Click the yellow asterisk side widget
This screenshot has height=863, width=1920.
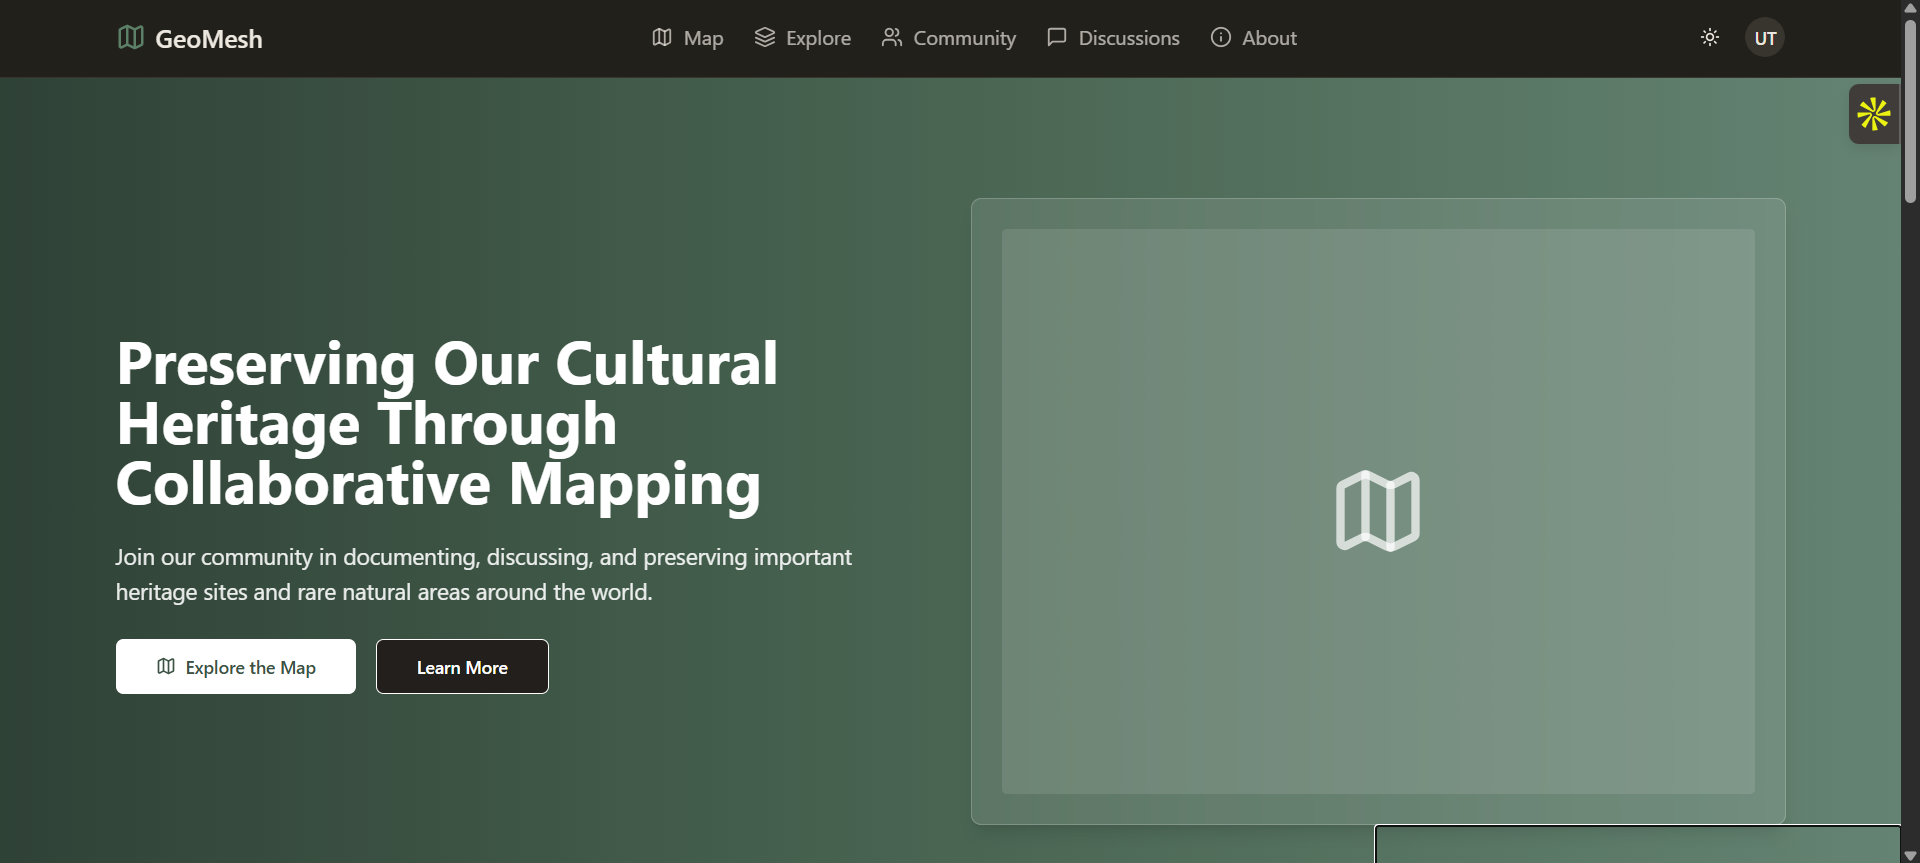click(x=1874, y=114)
